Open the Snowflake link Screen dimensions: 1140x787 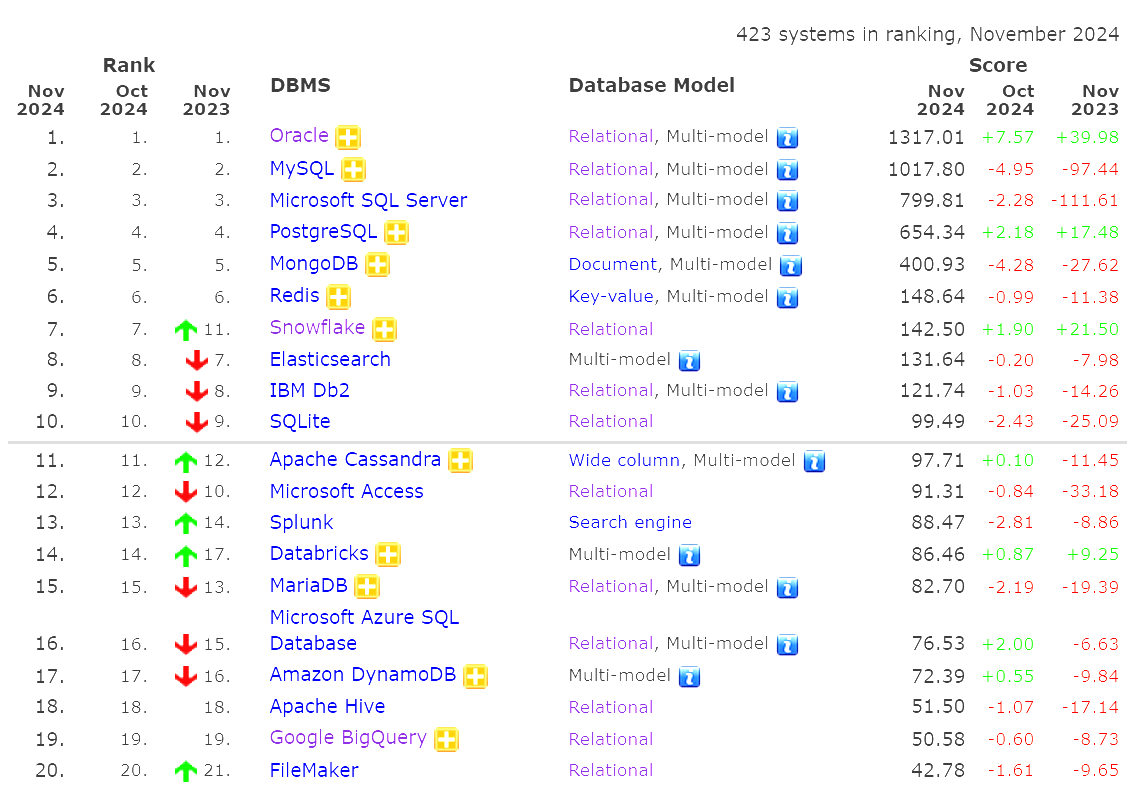[317, 327]
